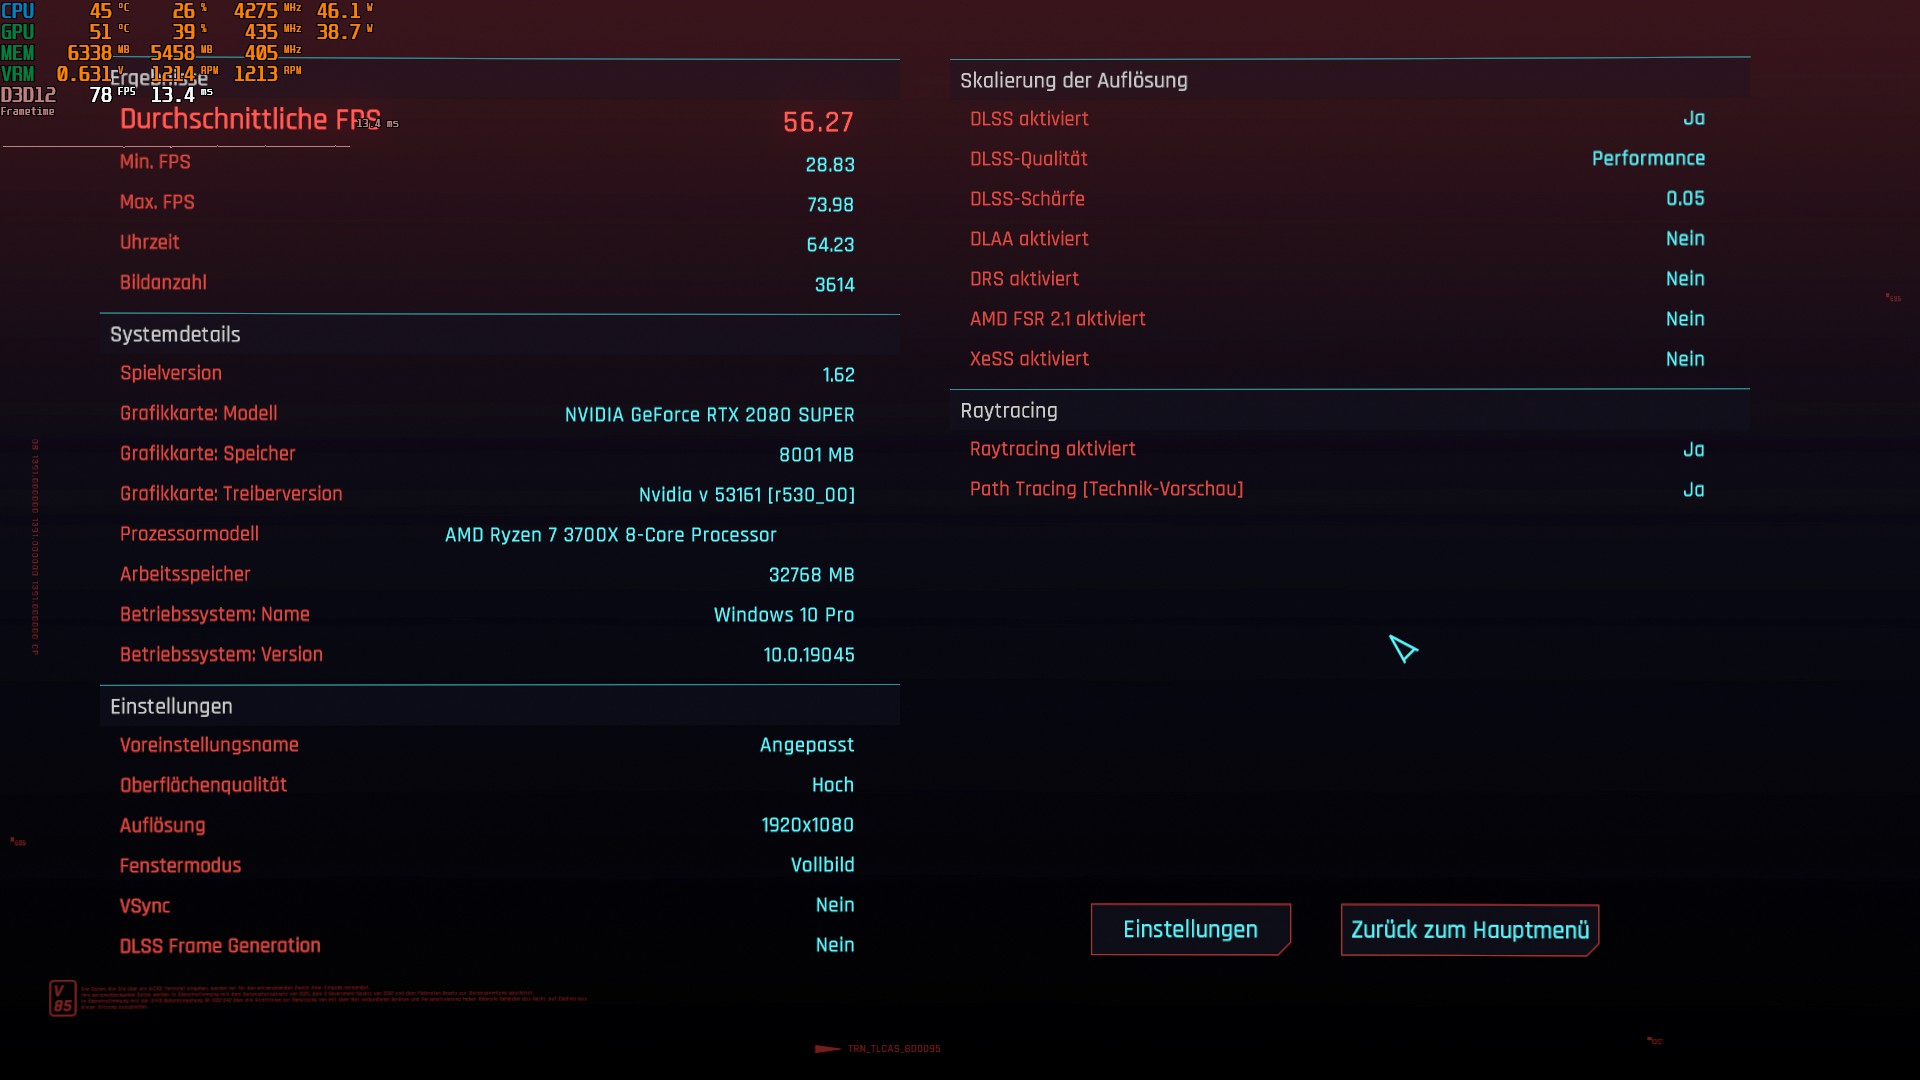Click the MEM label in overlay

click(18, 53)
